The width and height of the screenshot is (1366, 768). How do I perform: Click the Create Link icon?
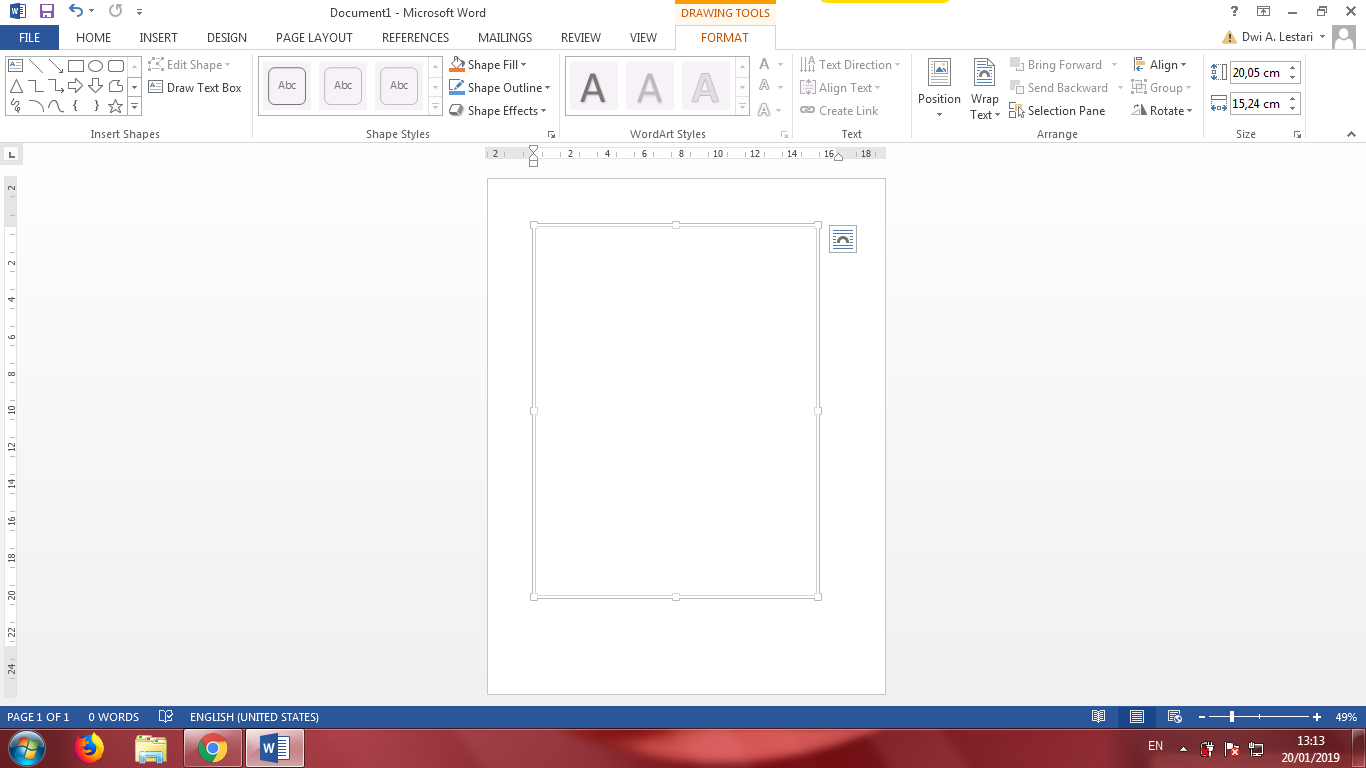(843, 110)
